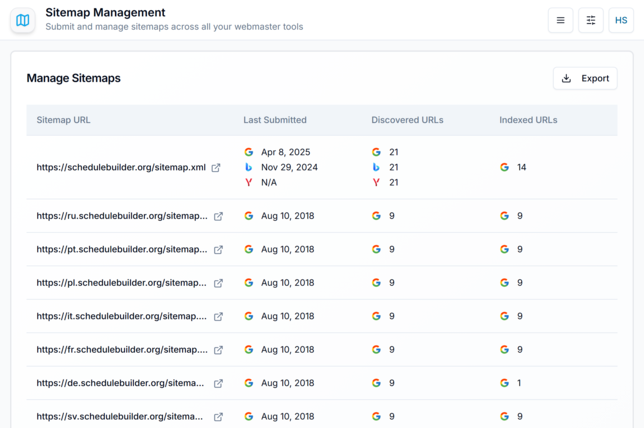This screenshot has width=644, height=428.
Task: Export the sitemaps list
Action: pos(585,78)
